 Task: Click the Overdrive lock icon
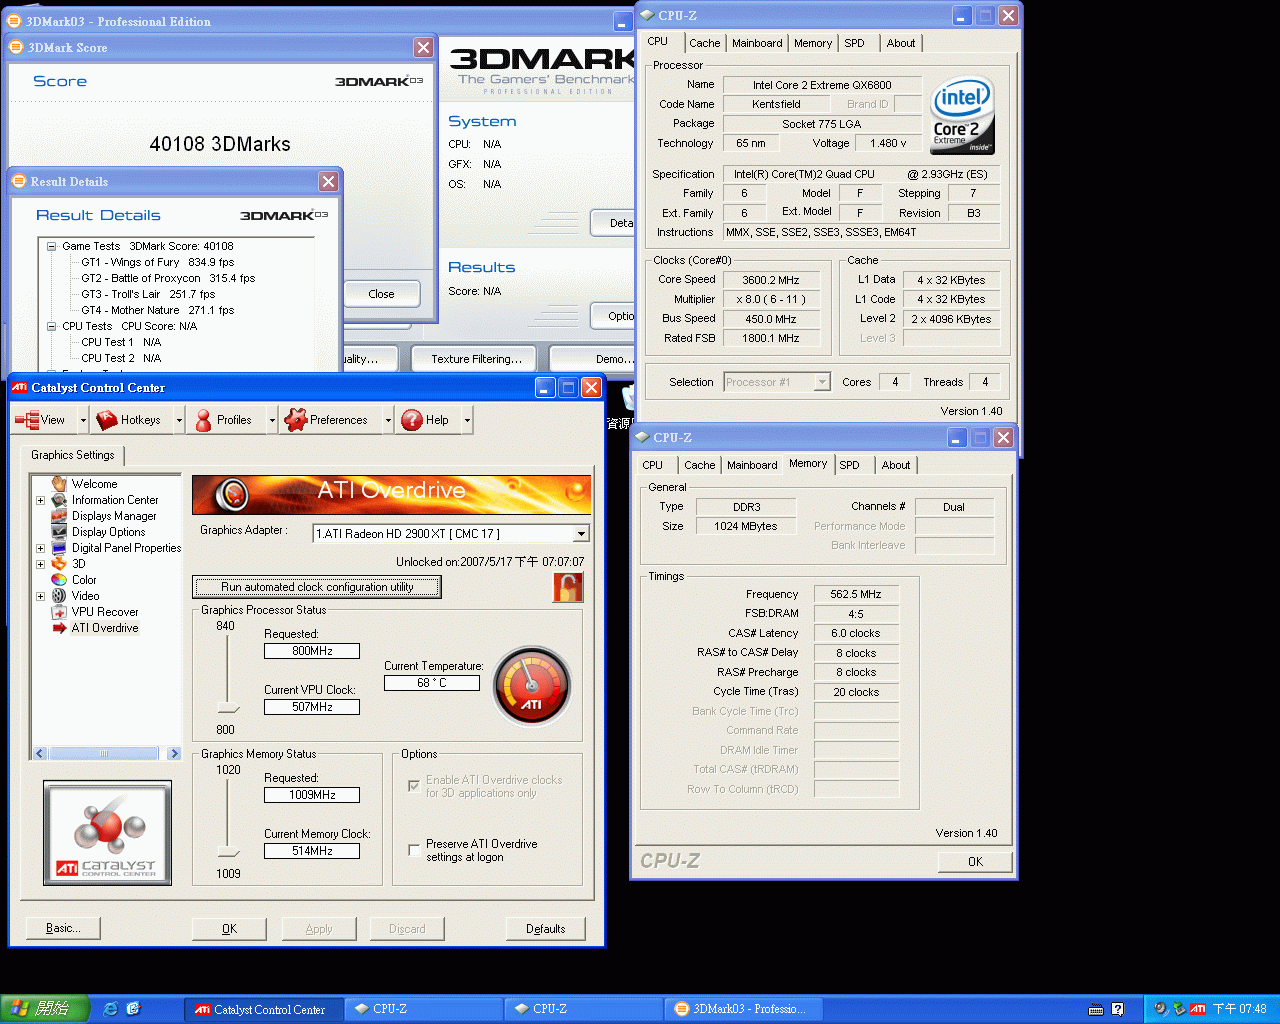[x=567, y=587]
